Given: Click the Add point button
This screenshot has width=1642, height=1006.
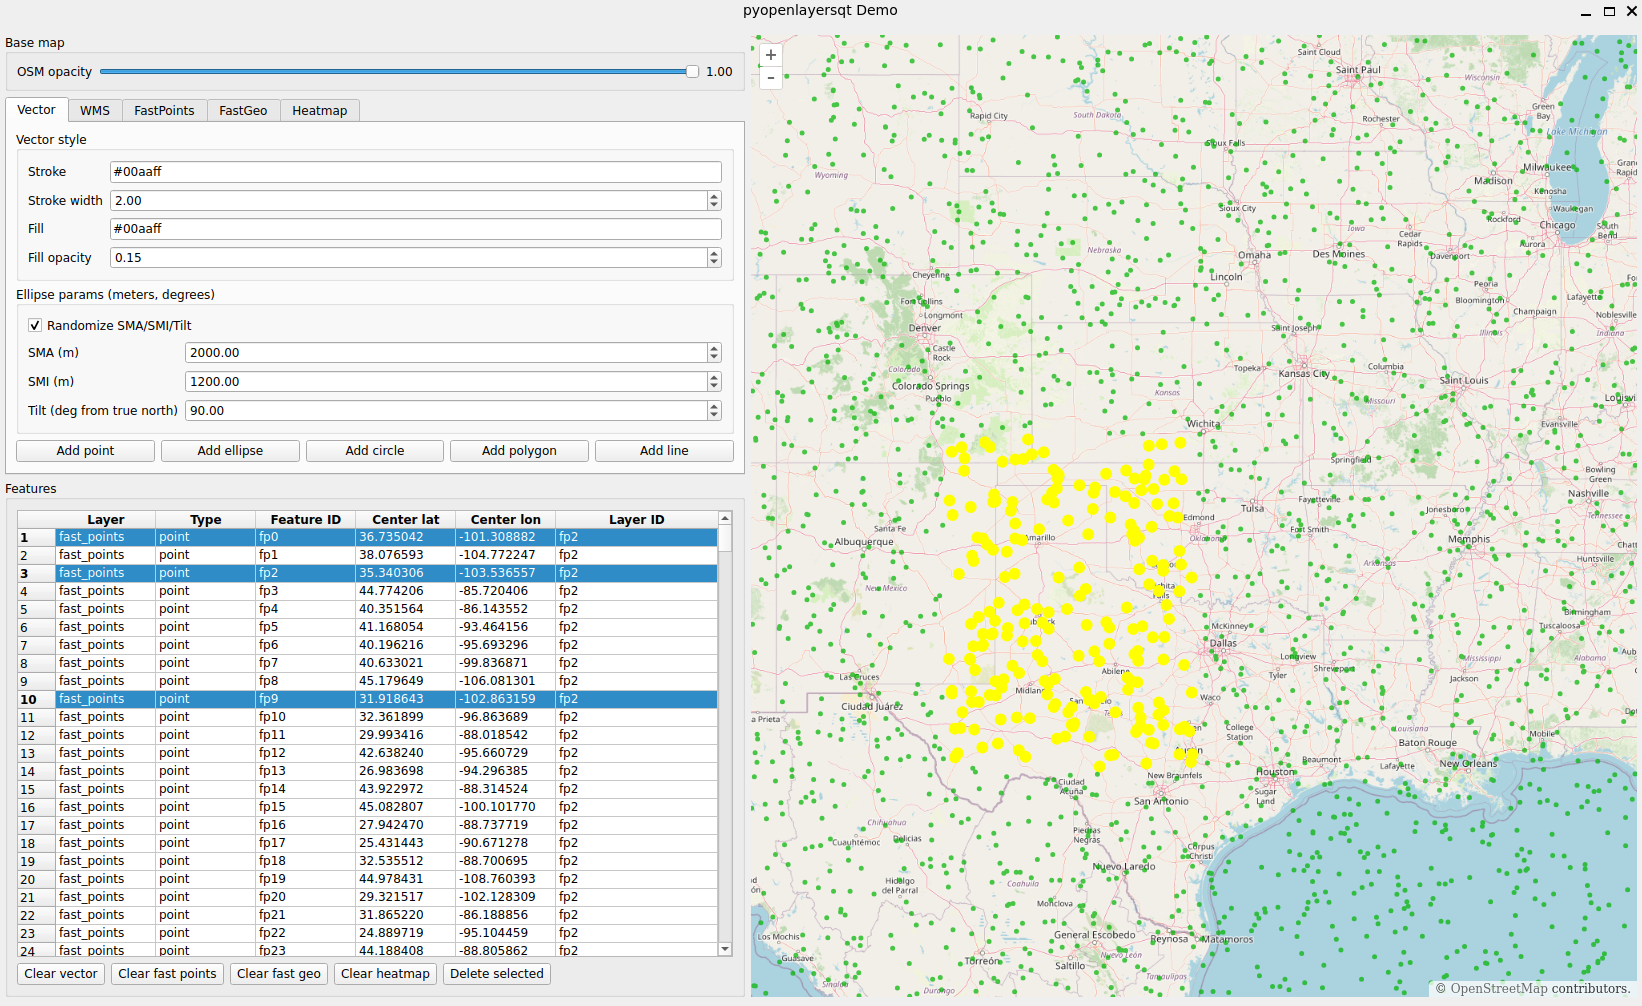Looking at the screenshot, I should [x=85, y=451].
